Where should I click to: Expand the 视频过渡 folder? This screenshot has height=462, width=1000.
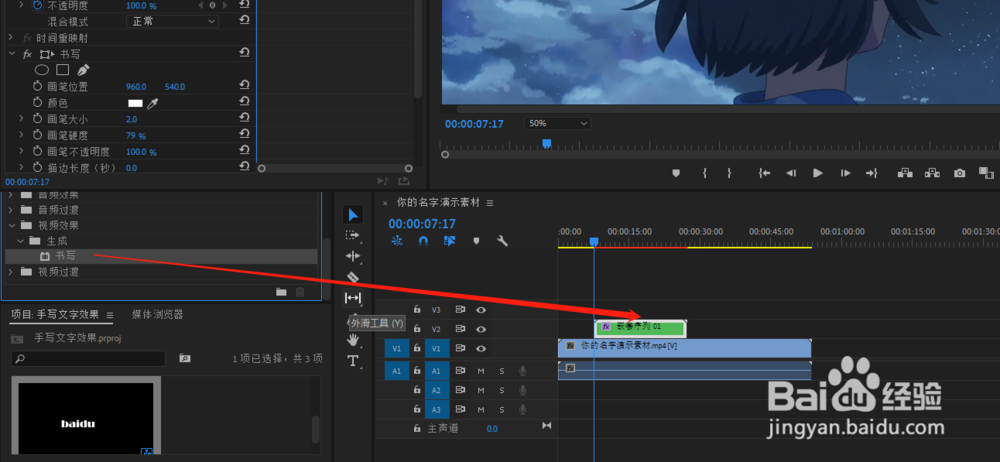11,272
